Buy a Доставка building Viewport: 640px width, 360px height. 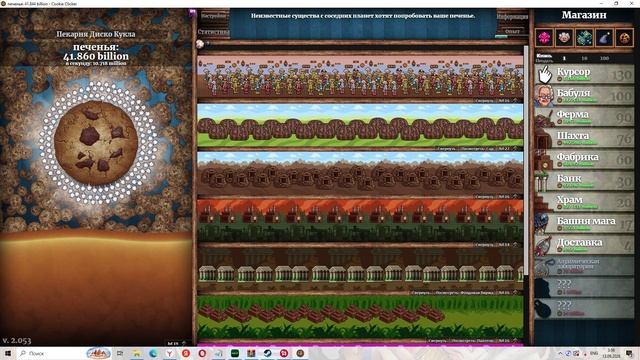[x=584, y=244]
